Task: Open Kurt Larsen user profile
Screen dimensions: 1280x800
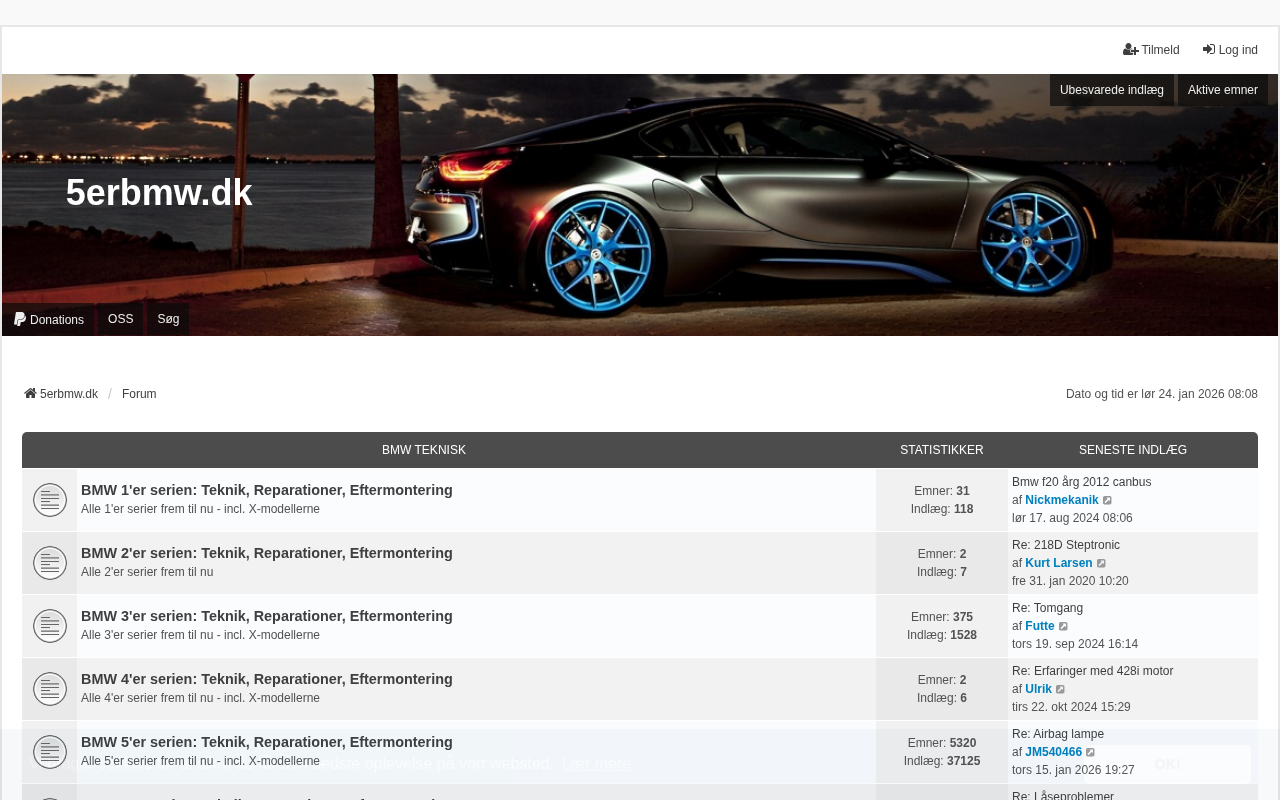Action: 1059,563
